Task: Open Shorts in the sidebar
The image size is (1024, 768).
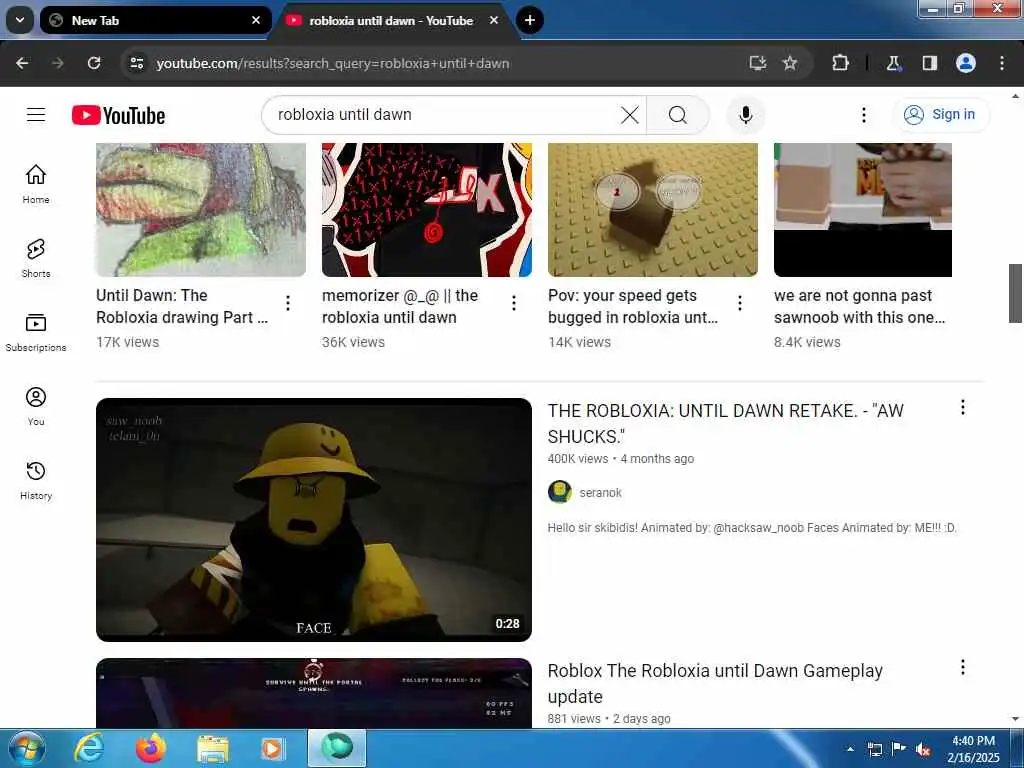Action: (x=36, y=258)
